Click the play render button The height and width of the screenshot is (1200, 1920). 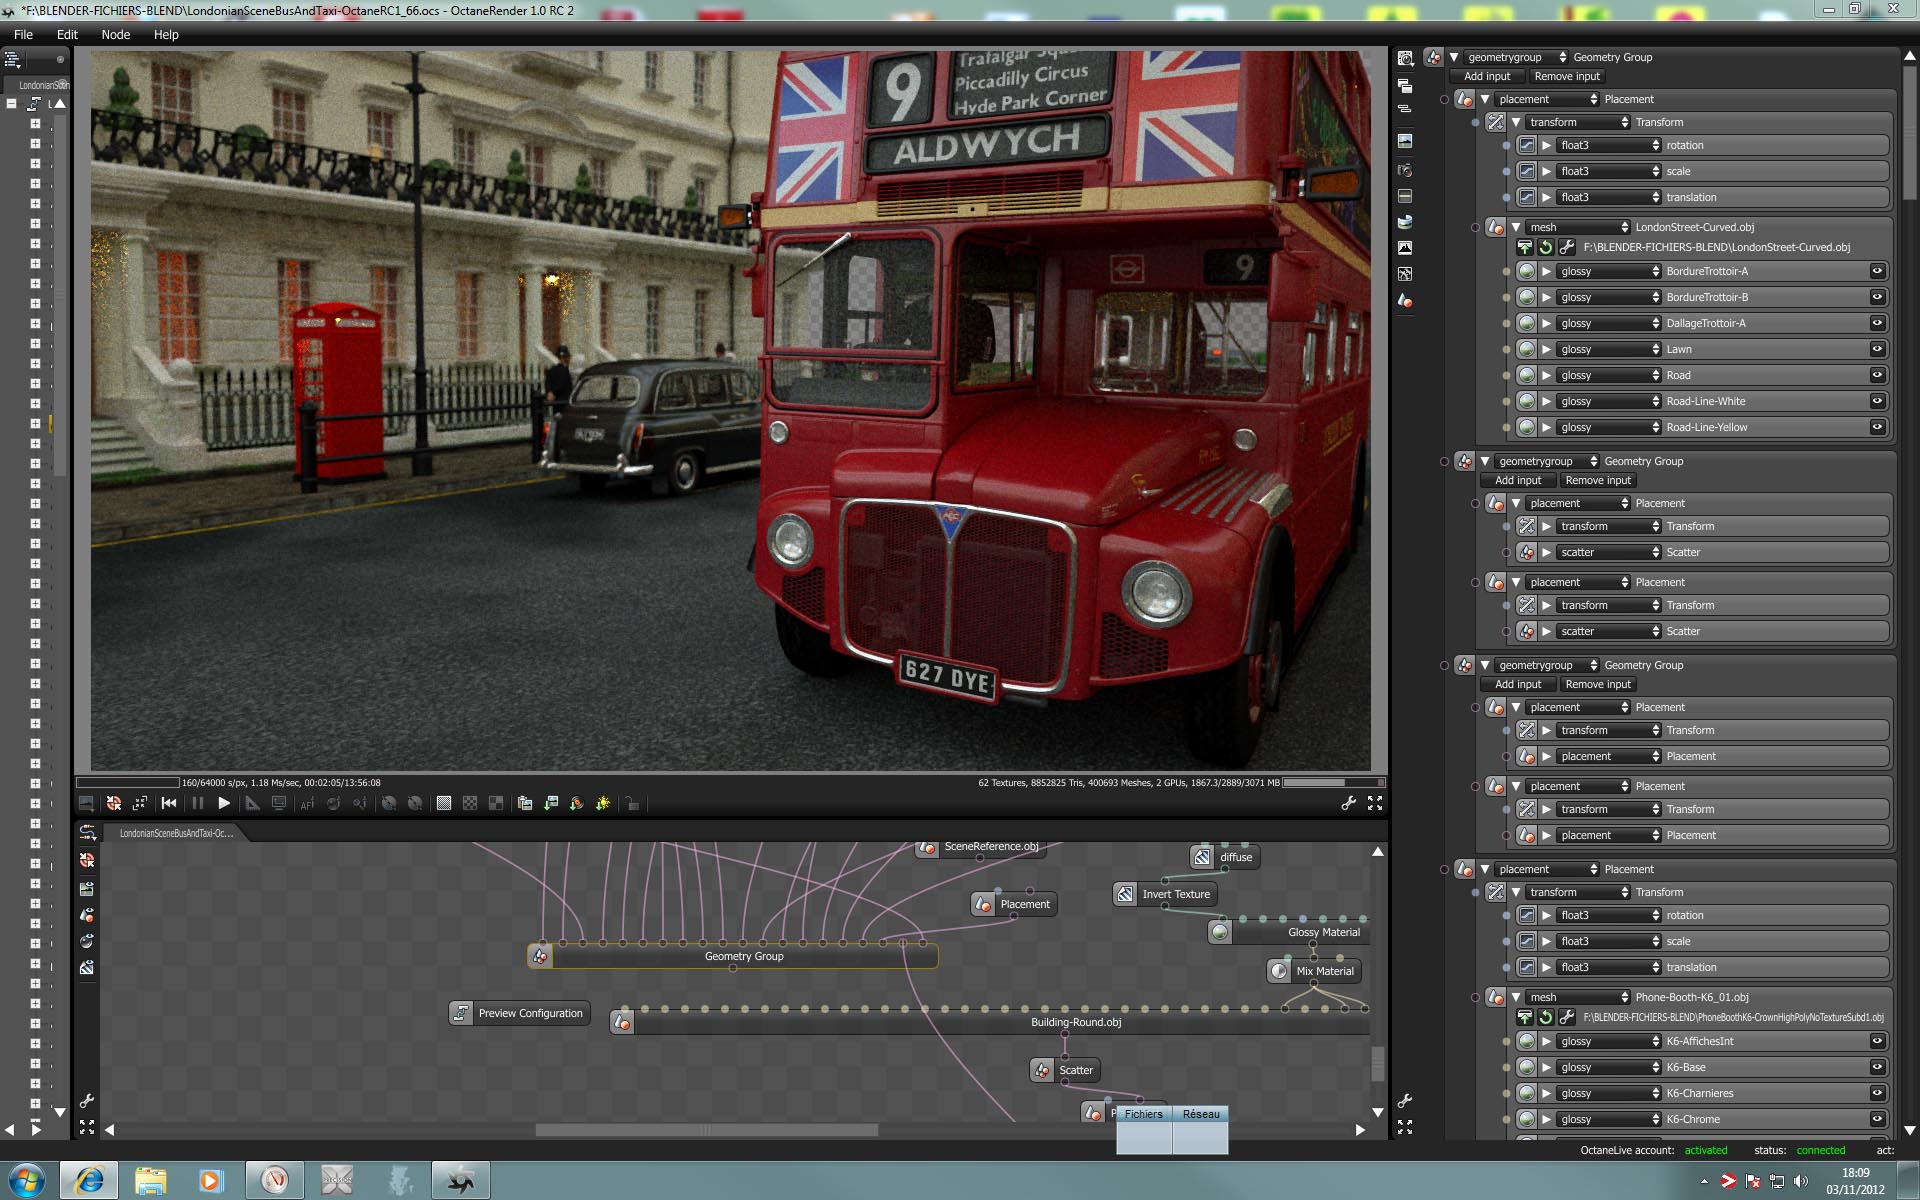tap(224, 803)
